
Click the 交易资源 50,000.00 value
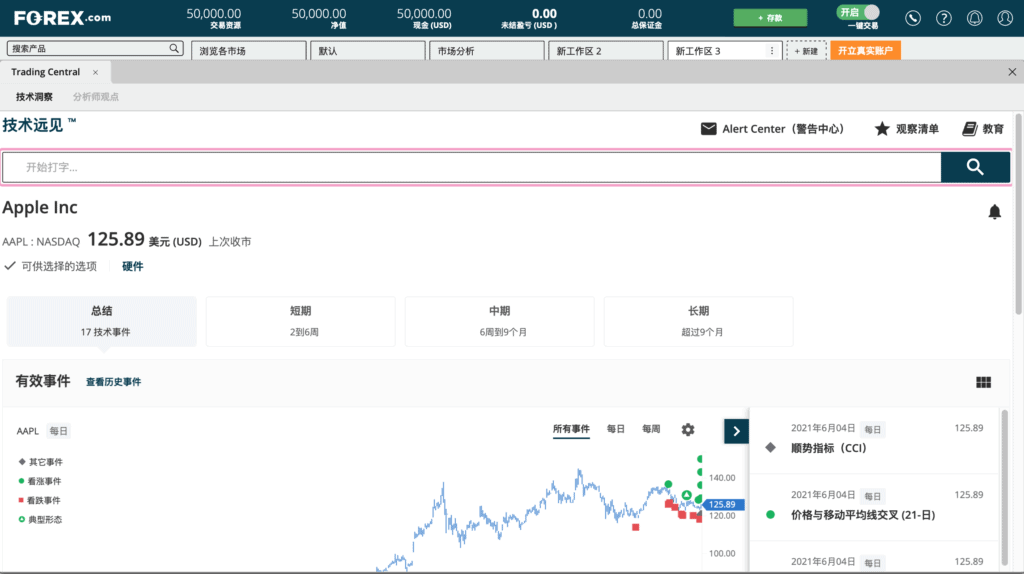pyautogui.click(x=214, y=14)
